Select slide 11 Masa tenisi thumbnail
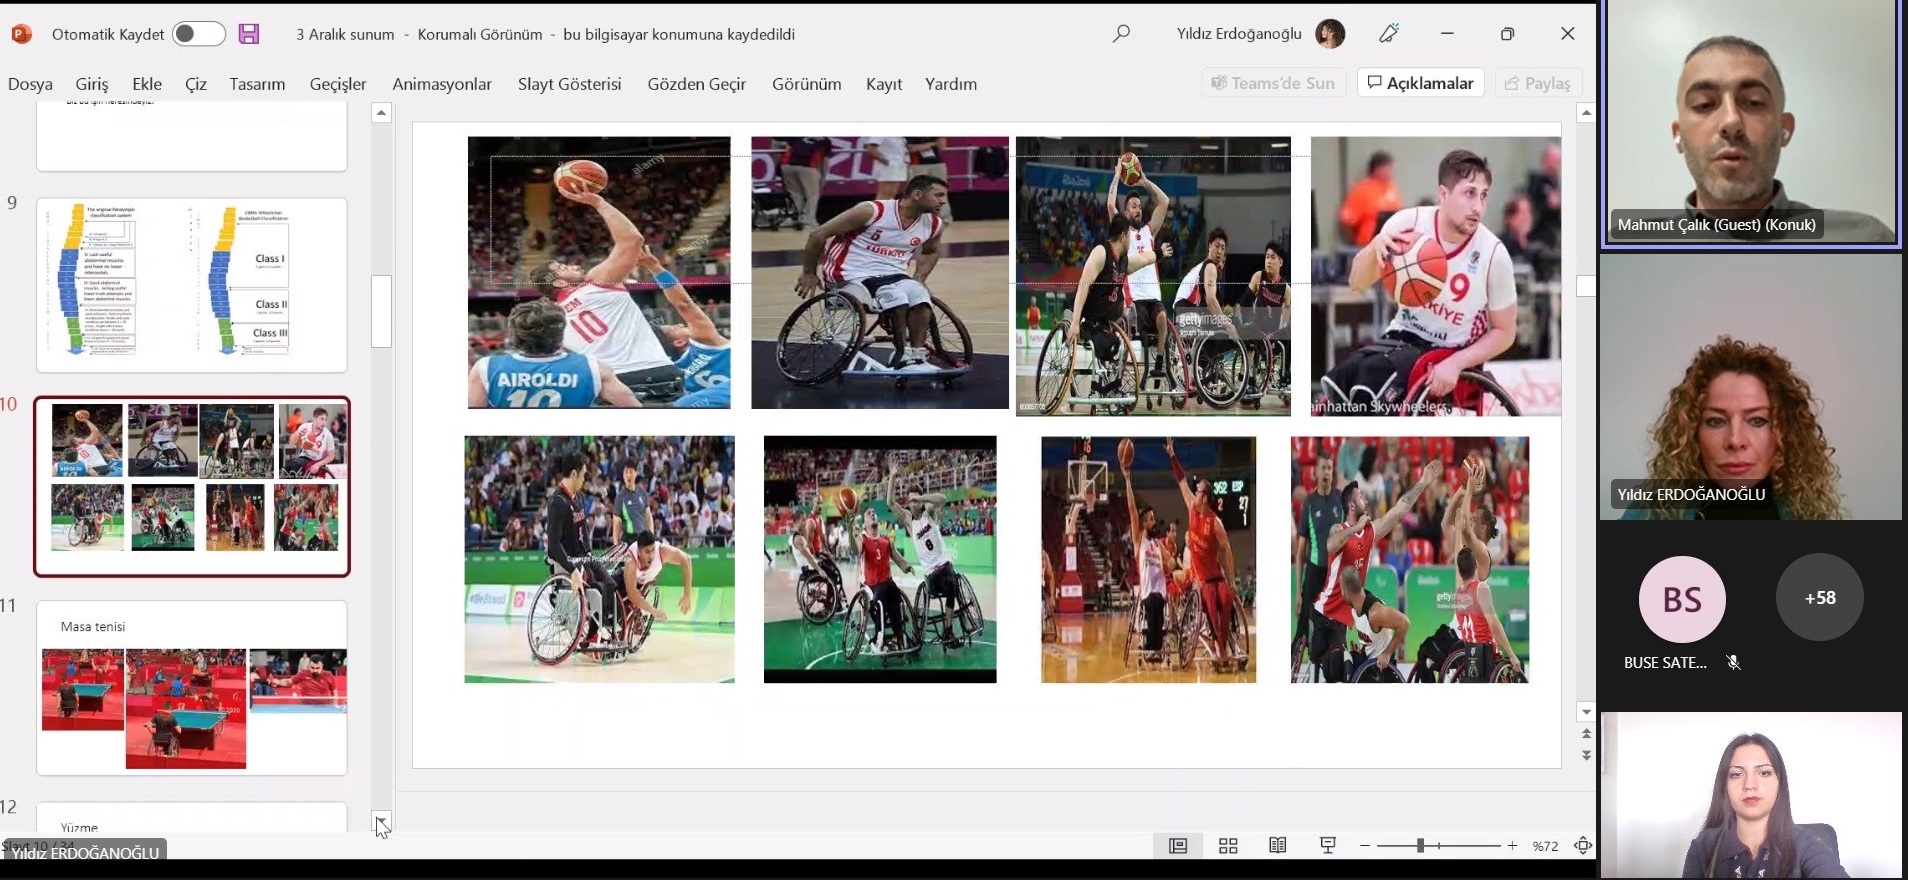Viewport: 1908px width, 880px height. pos(192,688)
